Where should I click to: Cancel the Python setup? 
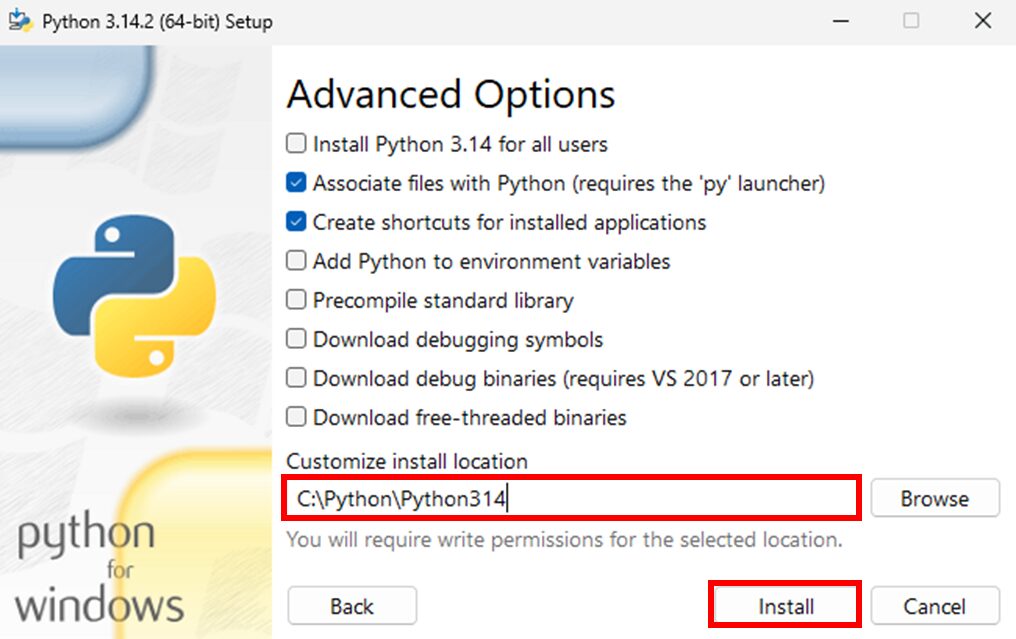tap(934, 605)
